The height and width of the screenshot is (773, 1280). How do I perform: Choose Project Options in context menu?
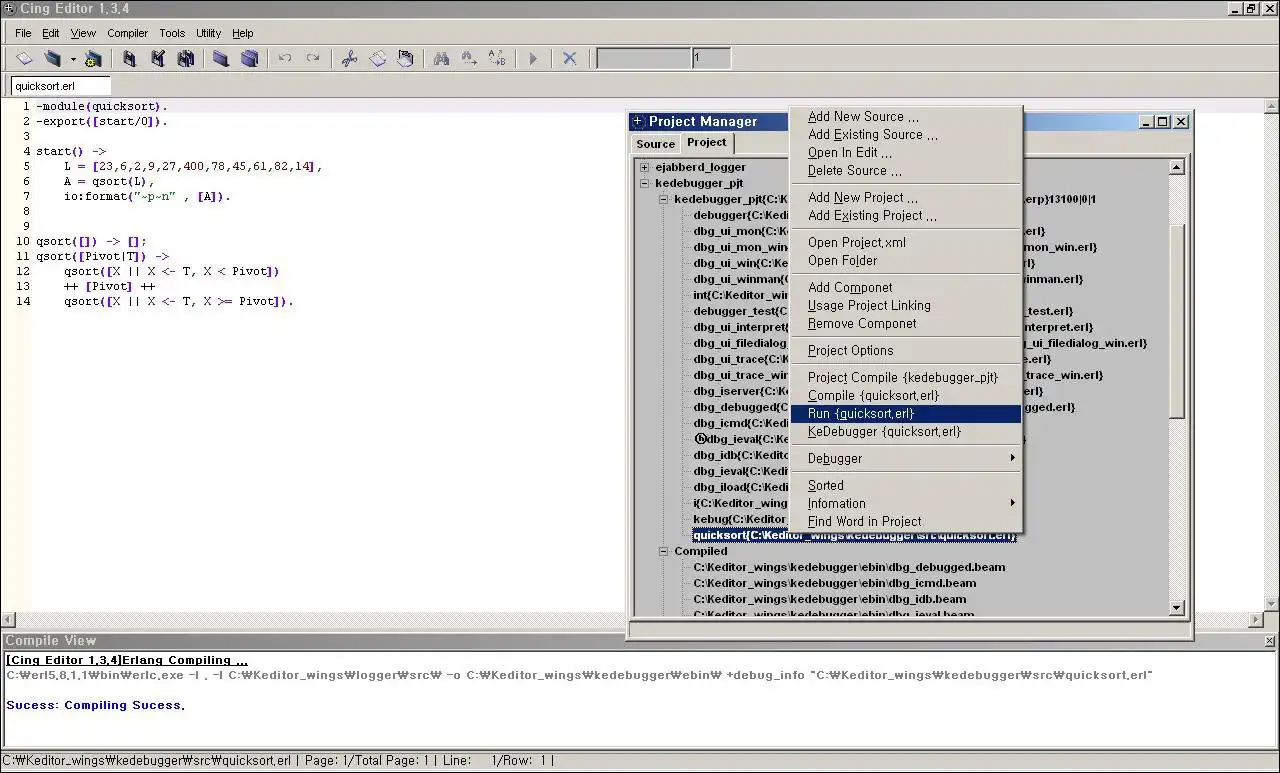(850, 351)
